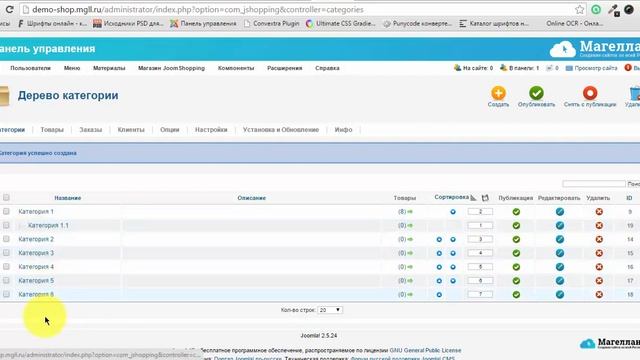Open the Справка menu
The width and height of the screenshot is (640, 360).
click(x=327, y=68)
